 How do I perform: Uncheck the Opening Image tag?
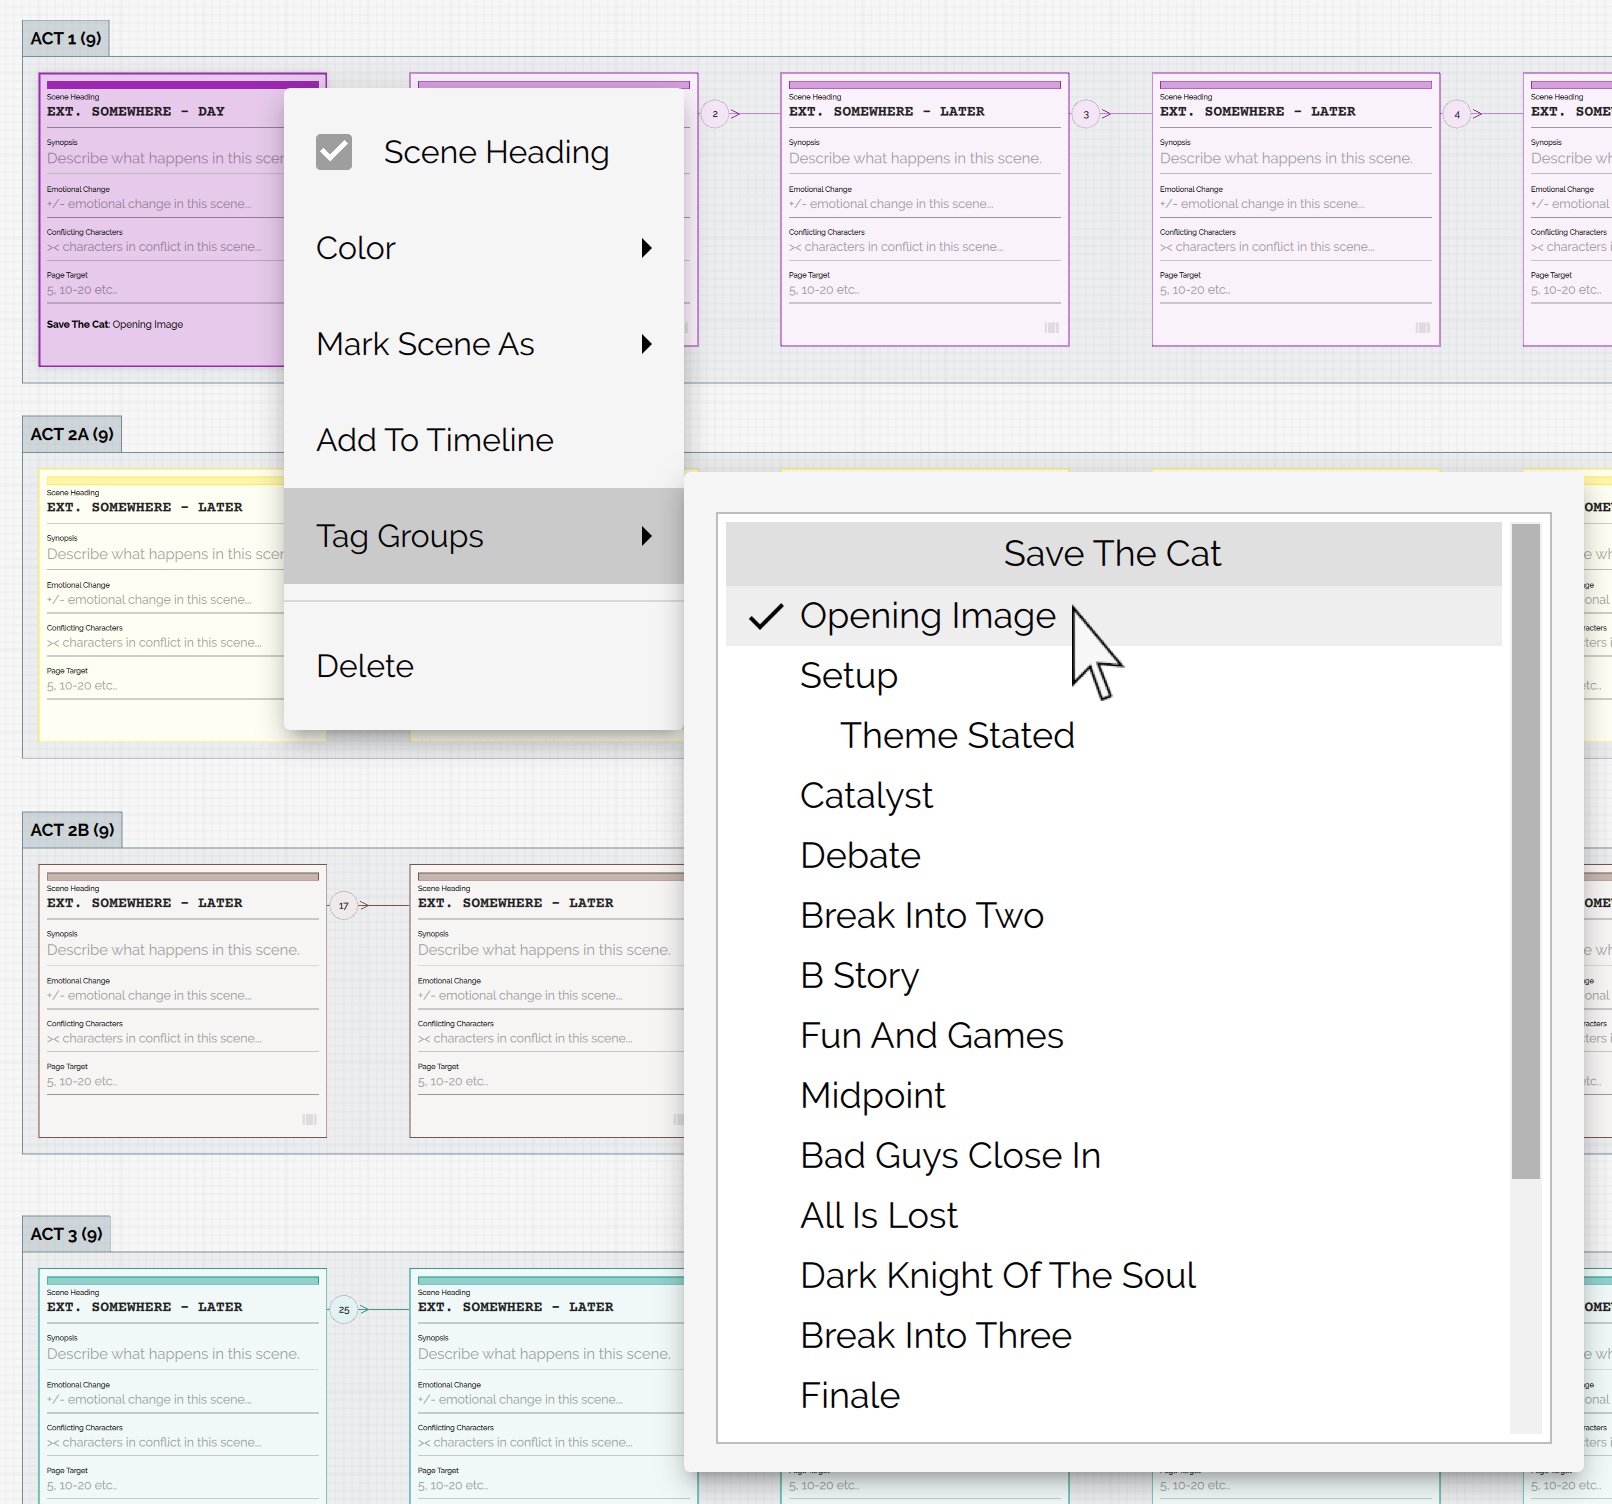[x=1113, y=616]
